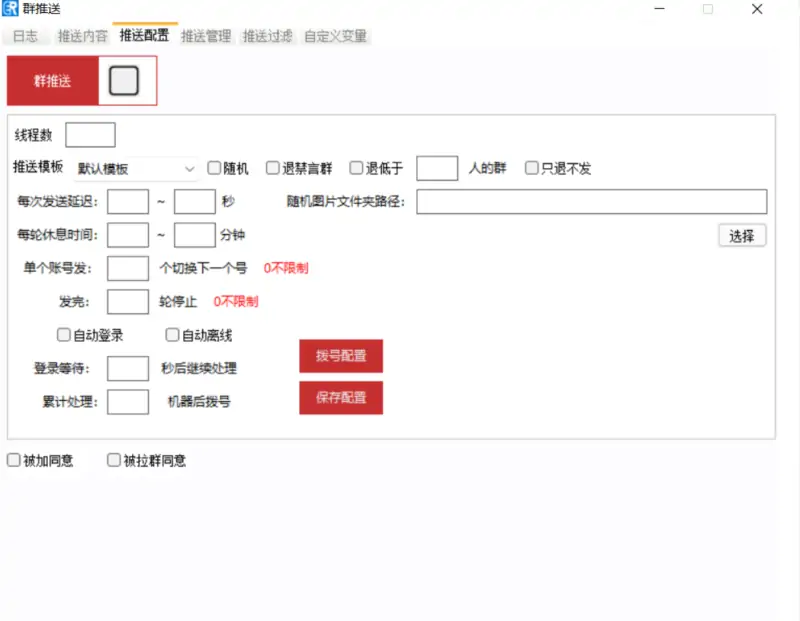Check the box next to the 群推送 button
This screenshot has width=800, height=621.
coord(123,79)
